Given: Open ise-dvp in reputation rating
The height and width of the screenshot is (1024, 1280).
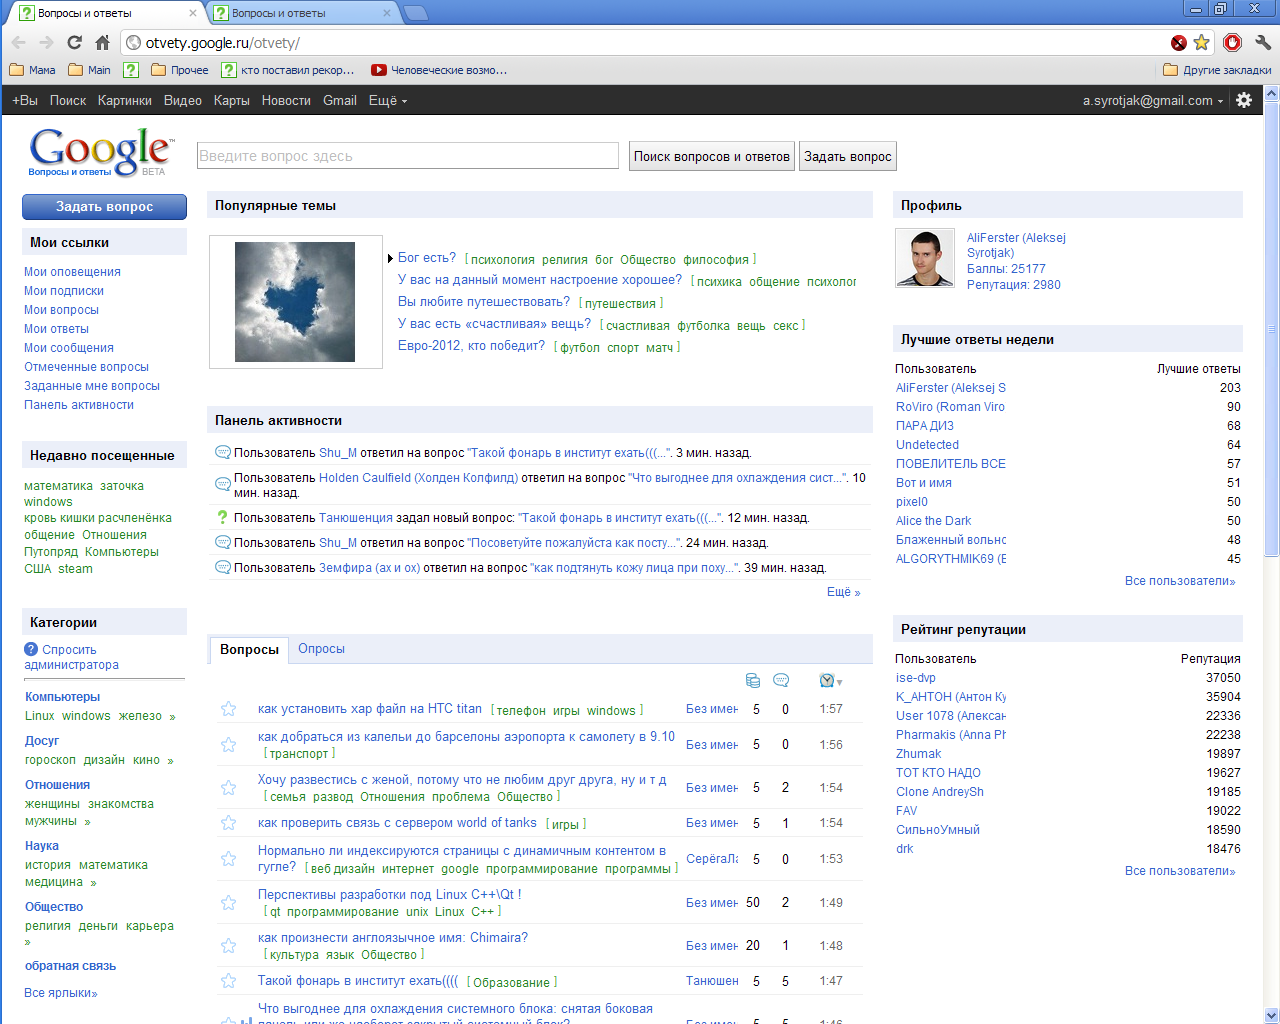Looking at the screenshot, I should [x=916, y=678].
